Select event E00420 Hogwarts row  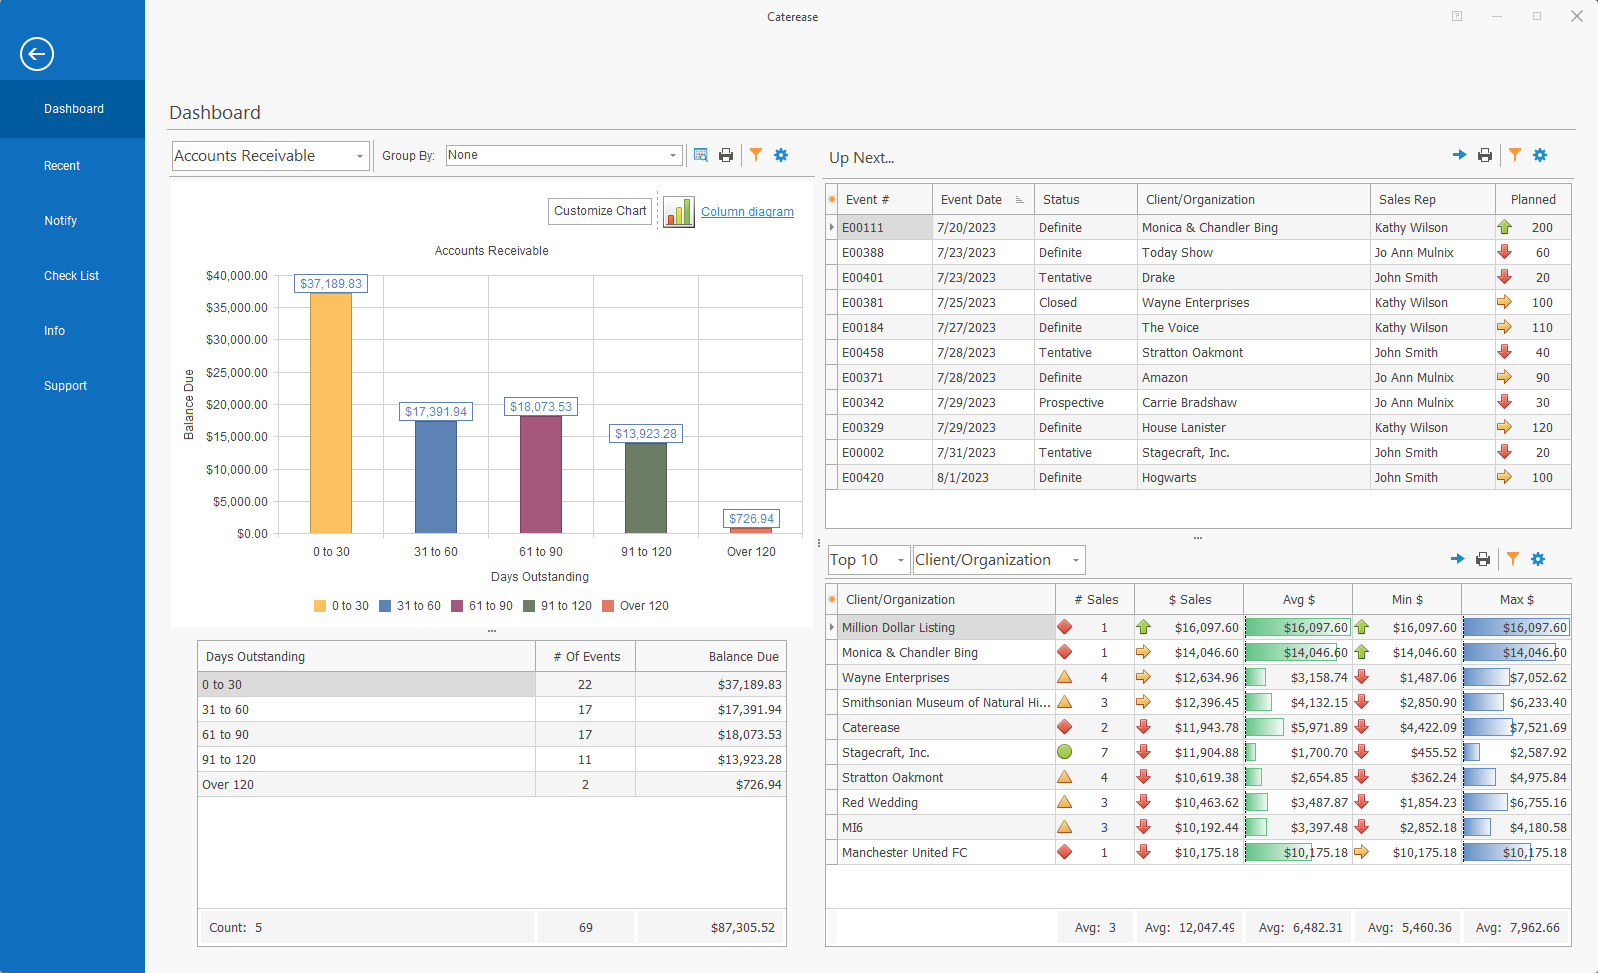coord(1198,477)
